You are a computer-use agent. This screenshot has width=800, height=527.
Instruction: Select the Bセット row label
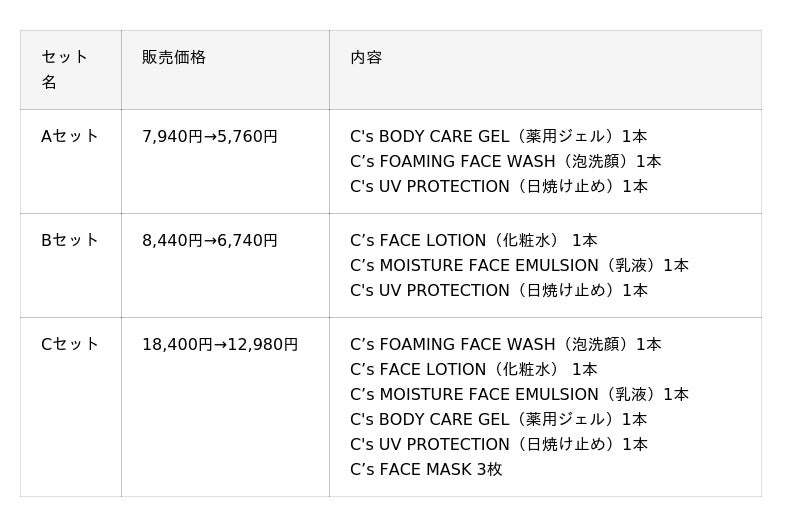(70, 240)
